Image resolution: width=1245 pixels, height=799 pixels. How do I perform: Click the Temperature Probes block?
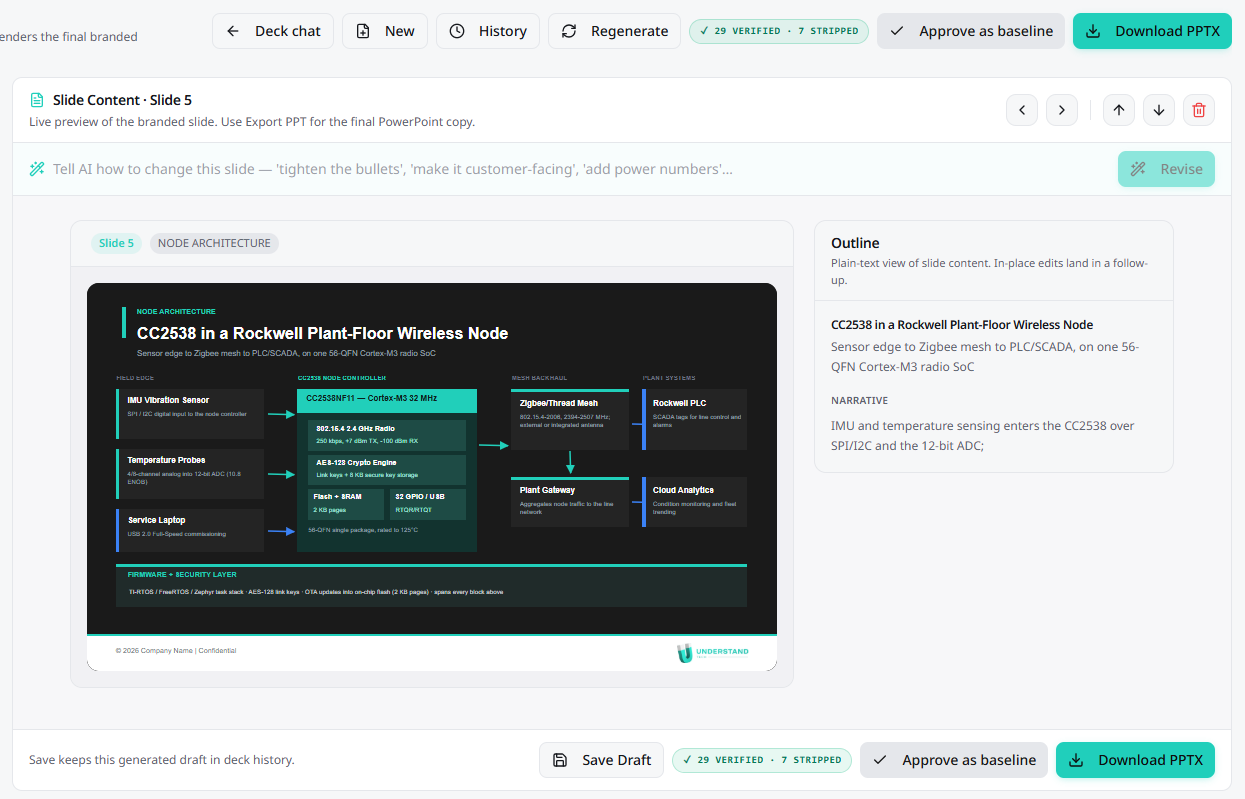tap(190, 474)
